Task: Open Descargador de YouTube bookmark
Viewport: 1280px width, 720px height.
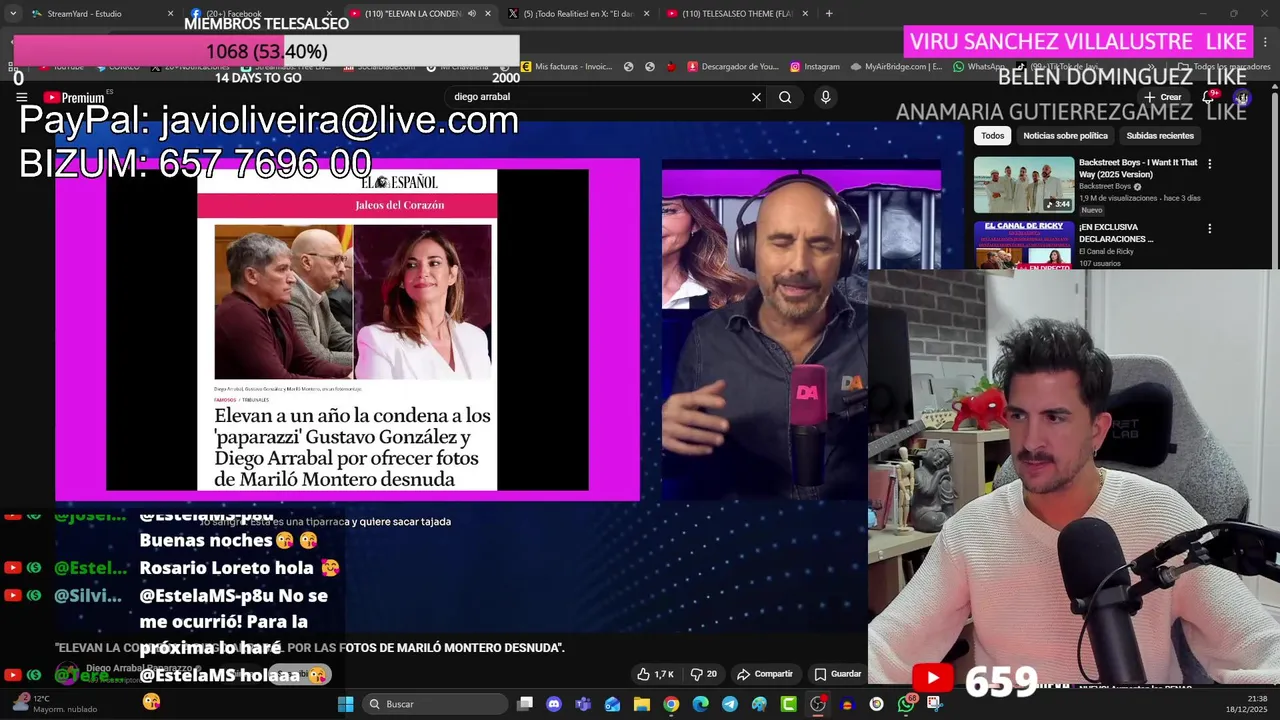Action: (732, 67)
